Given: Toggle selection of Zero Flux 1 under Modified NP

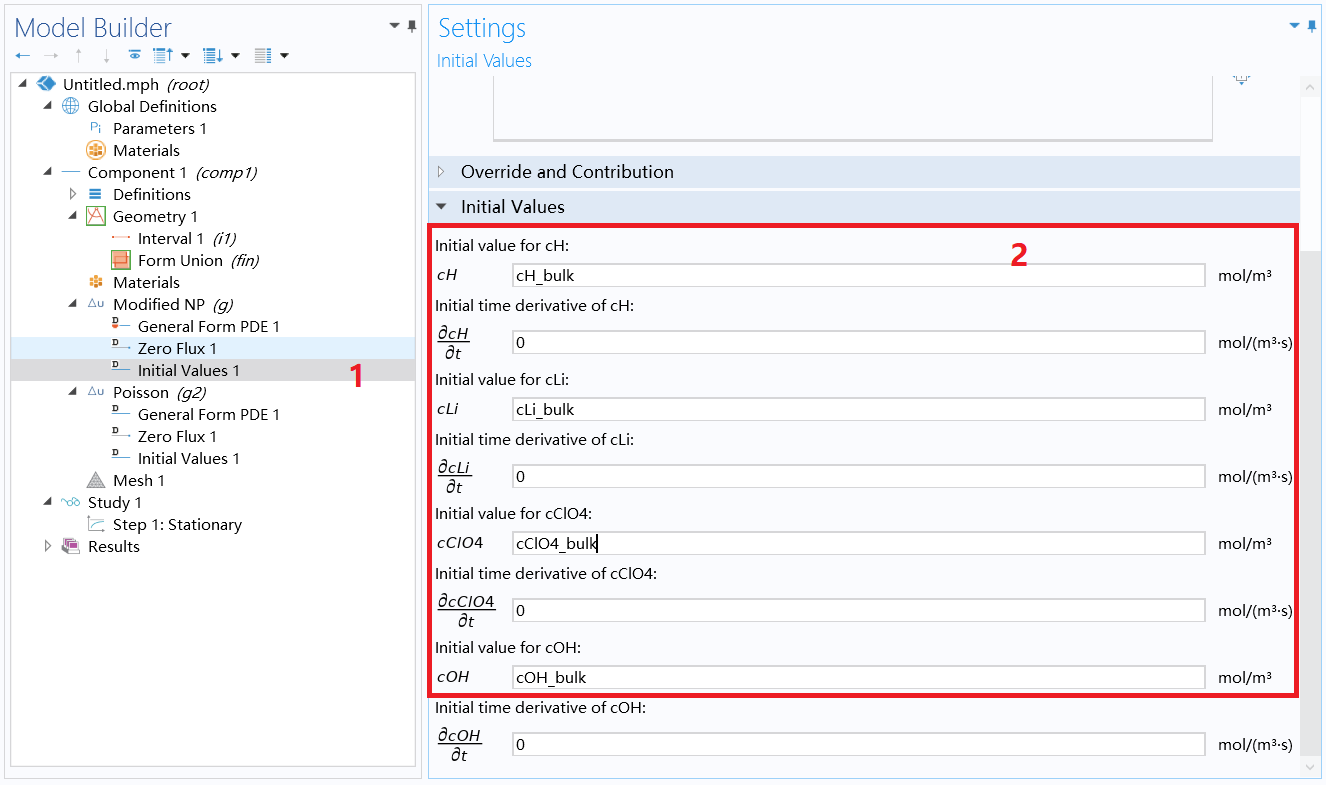Looking at the screenshot, I should [179, 348].
